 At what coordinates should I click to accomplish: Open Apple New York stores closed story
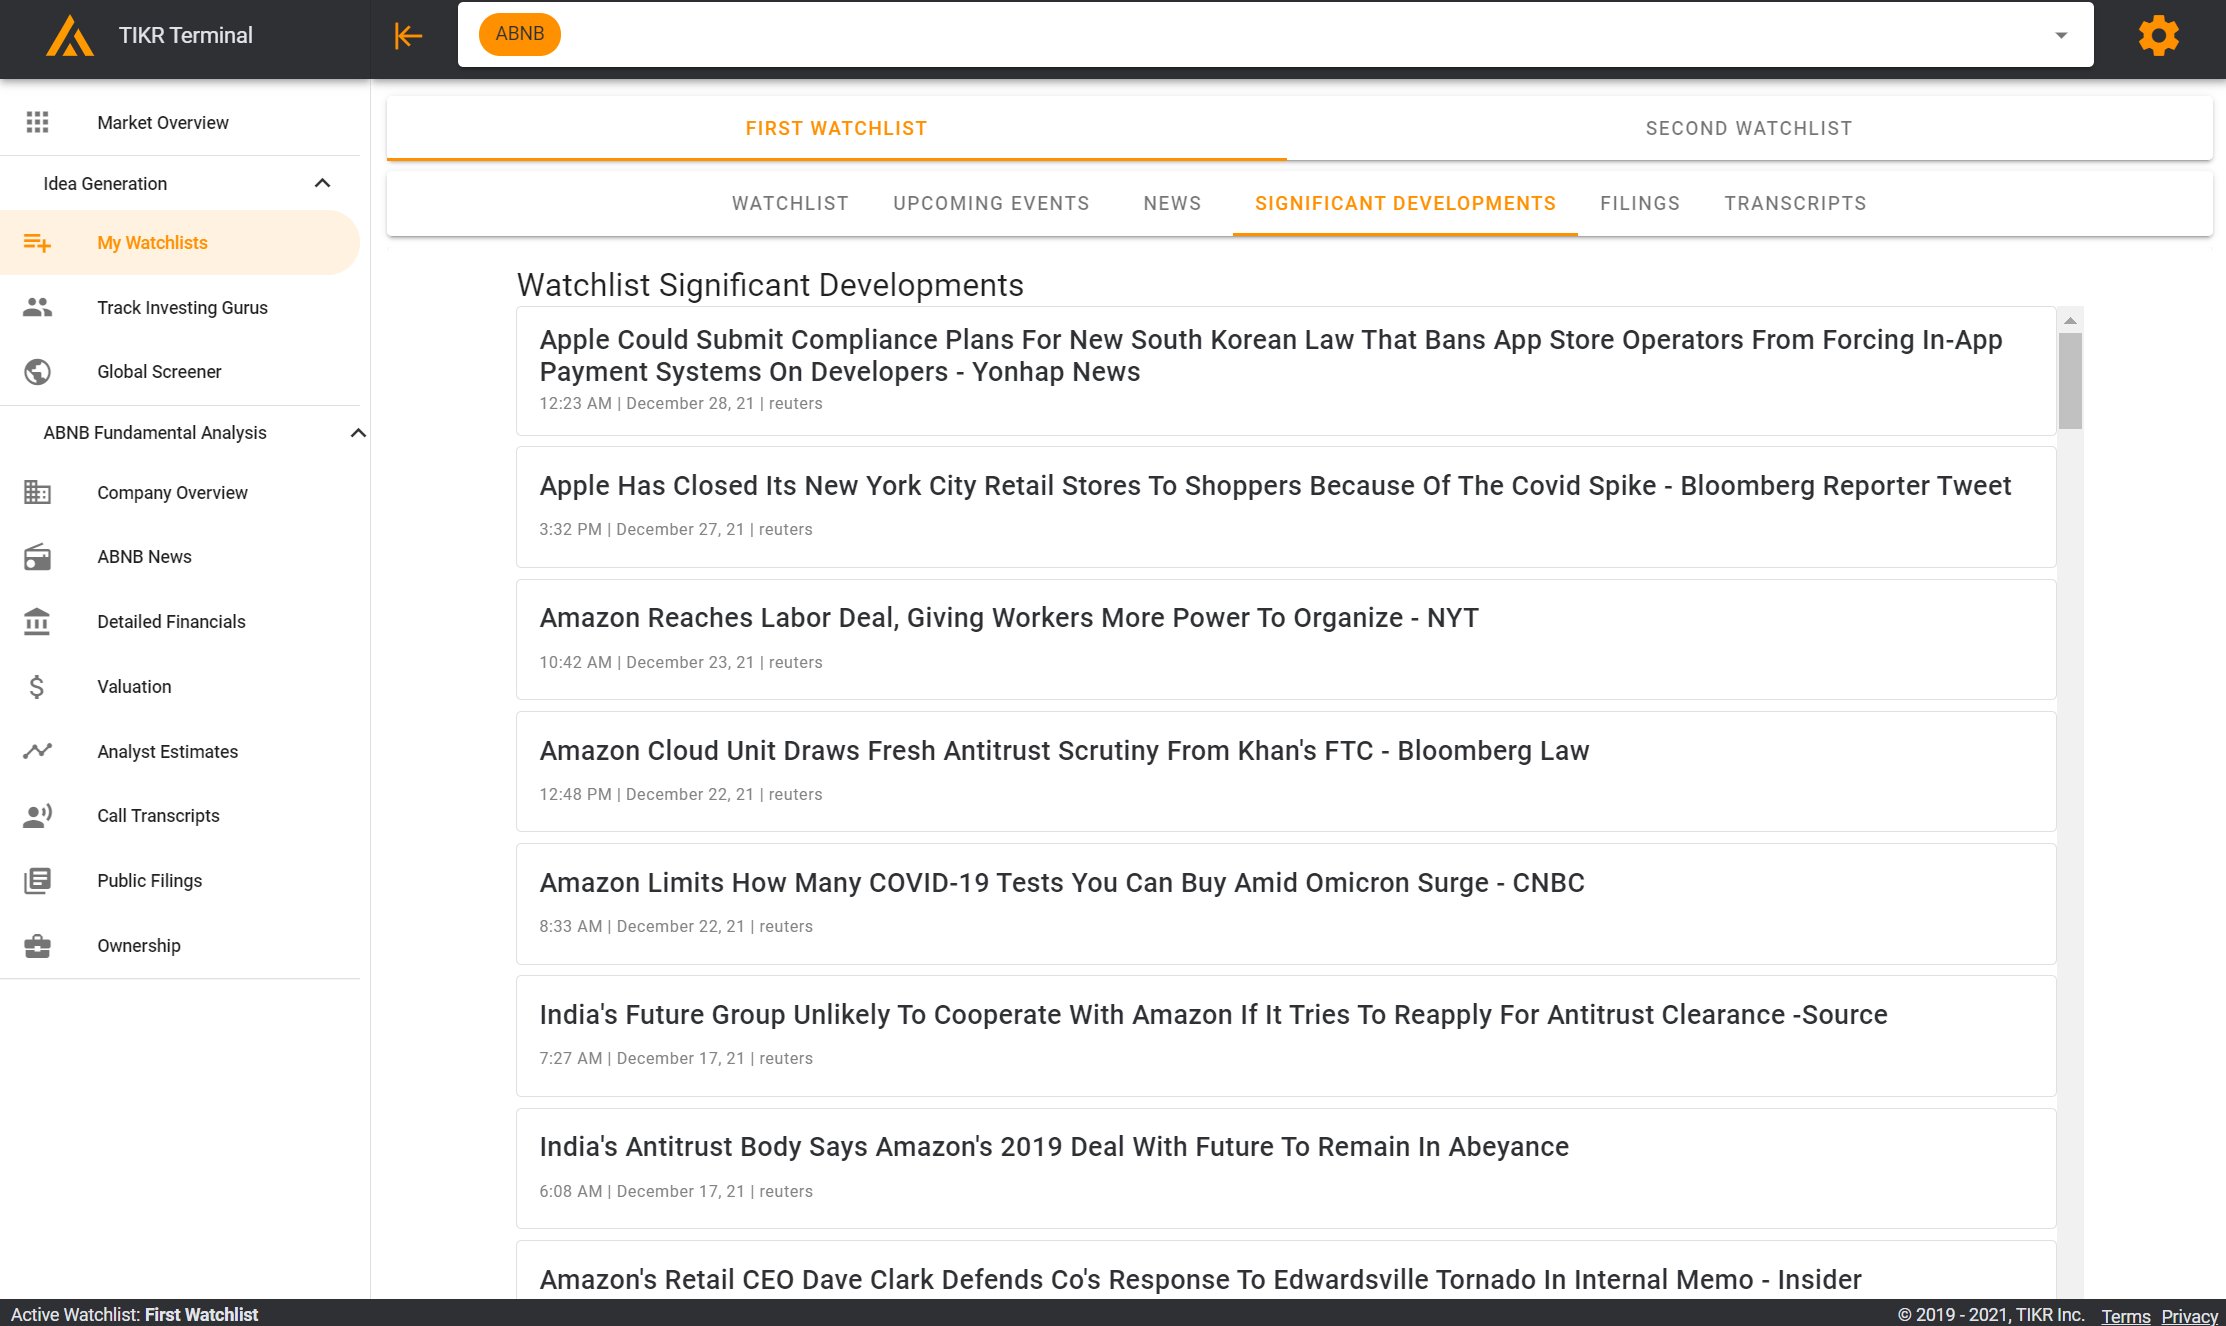1286,507
